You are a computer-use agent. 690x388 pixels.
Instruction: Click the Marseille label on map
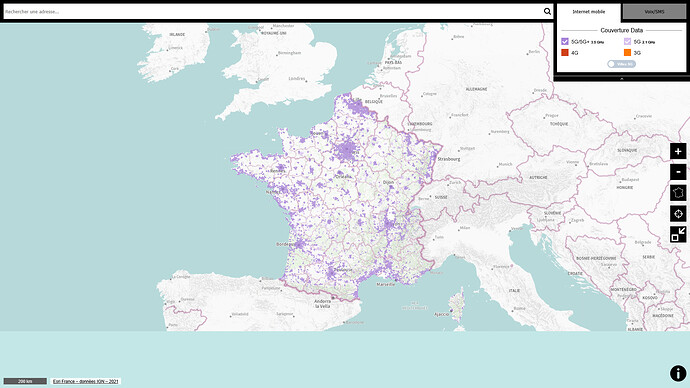[385, 284]
